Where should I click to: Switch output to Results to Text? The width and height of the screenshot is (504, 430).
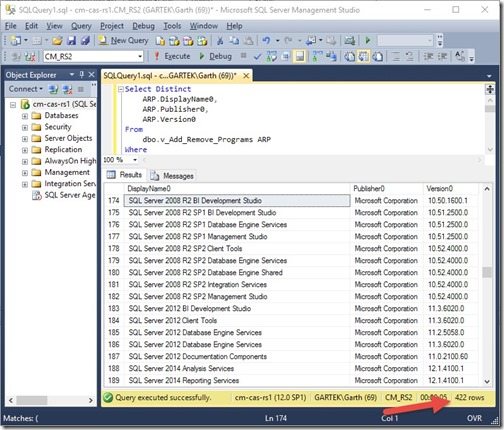(349, 56)
